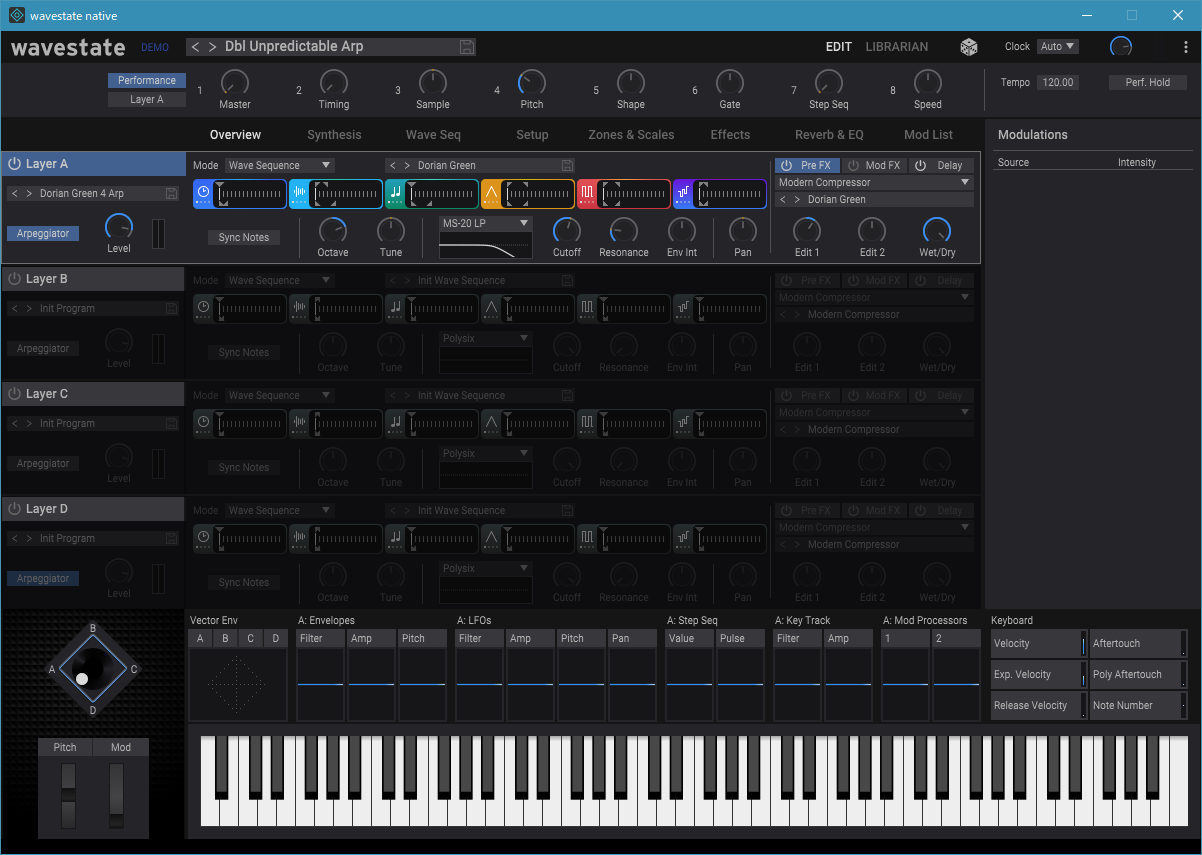
Task: Enable Layer D with its power button
Action: (14, 509)
